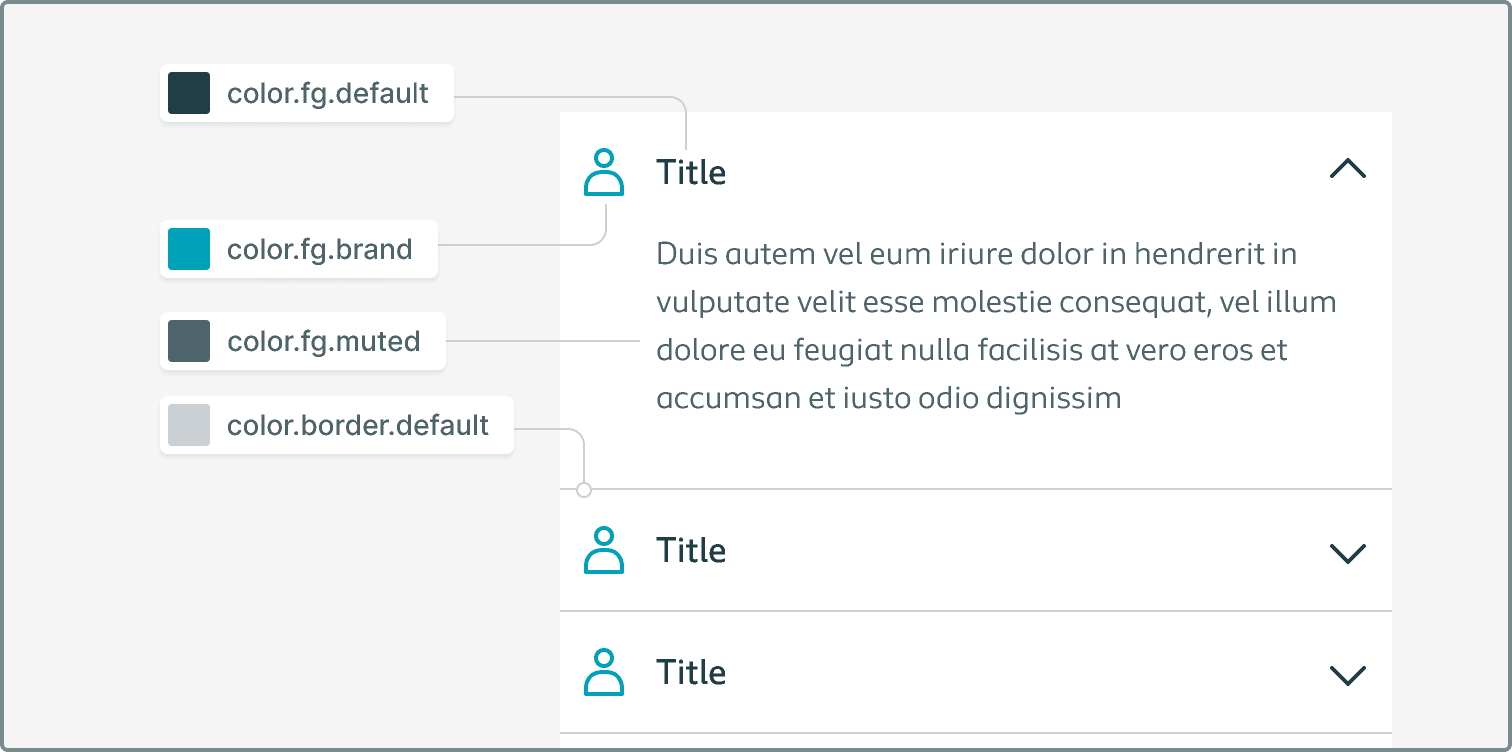Click the Title of the expanded accordion item
This screenshot has width=1512, height=752.
coord(691,172)
